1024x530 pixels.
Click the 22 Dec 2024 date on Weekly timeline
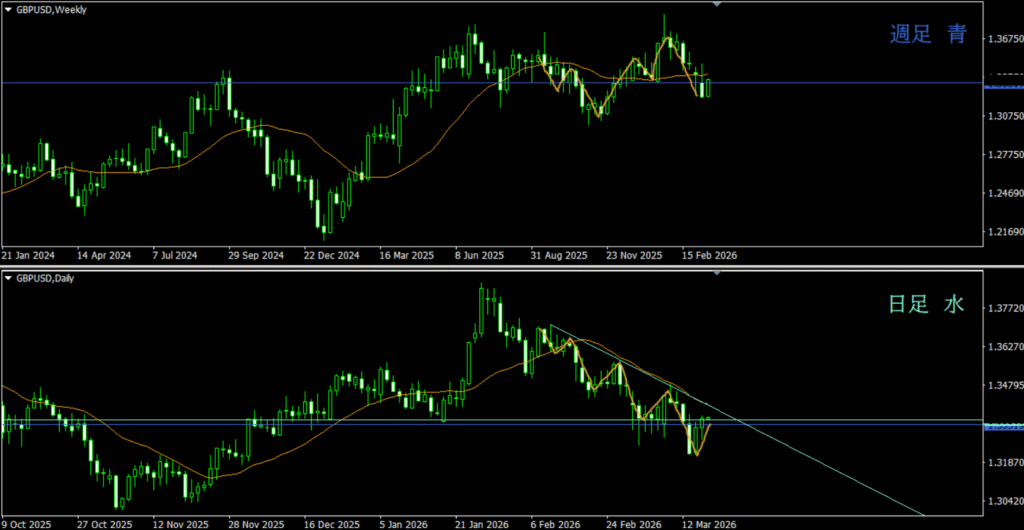pos(331,255)
